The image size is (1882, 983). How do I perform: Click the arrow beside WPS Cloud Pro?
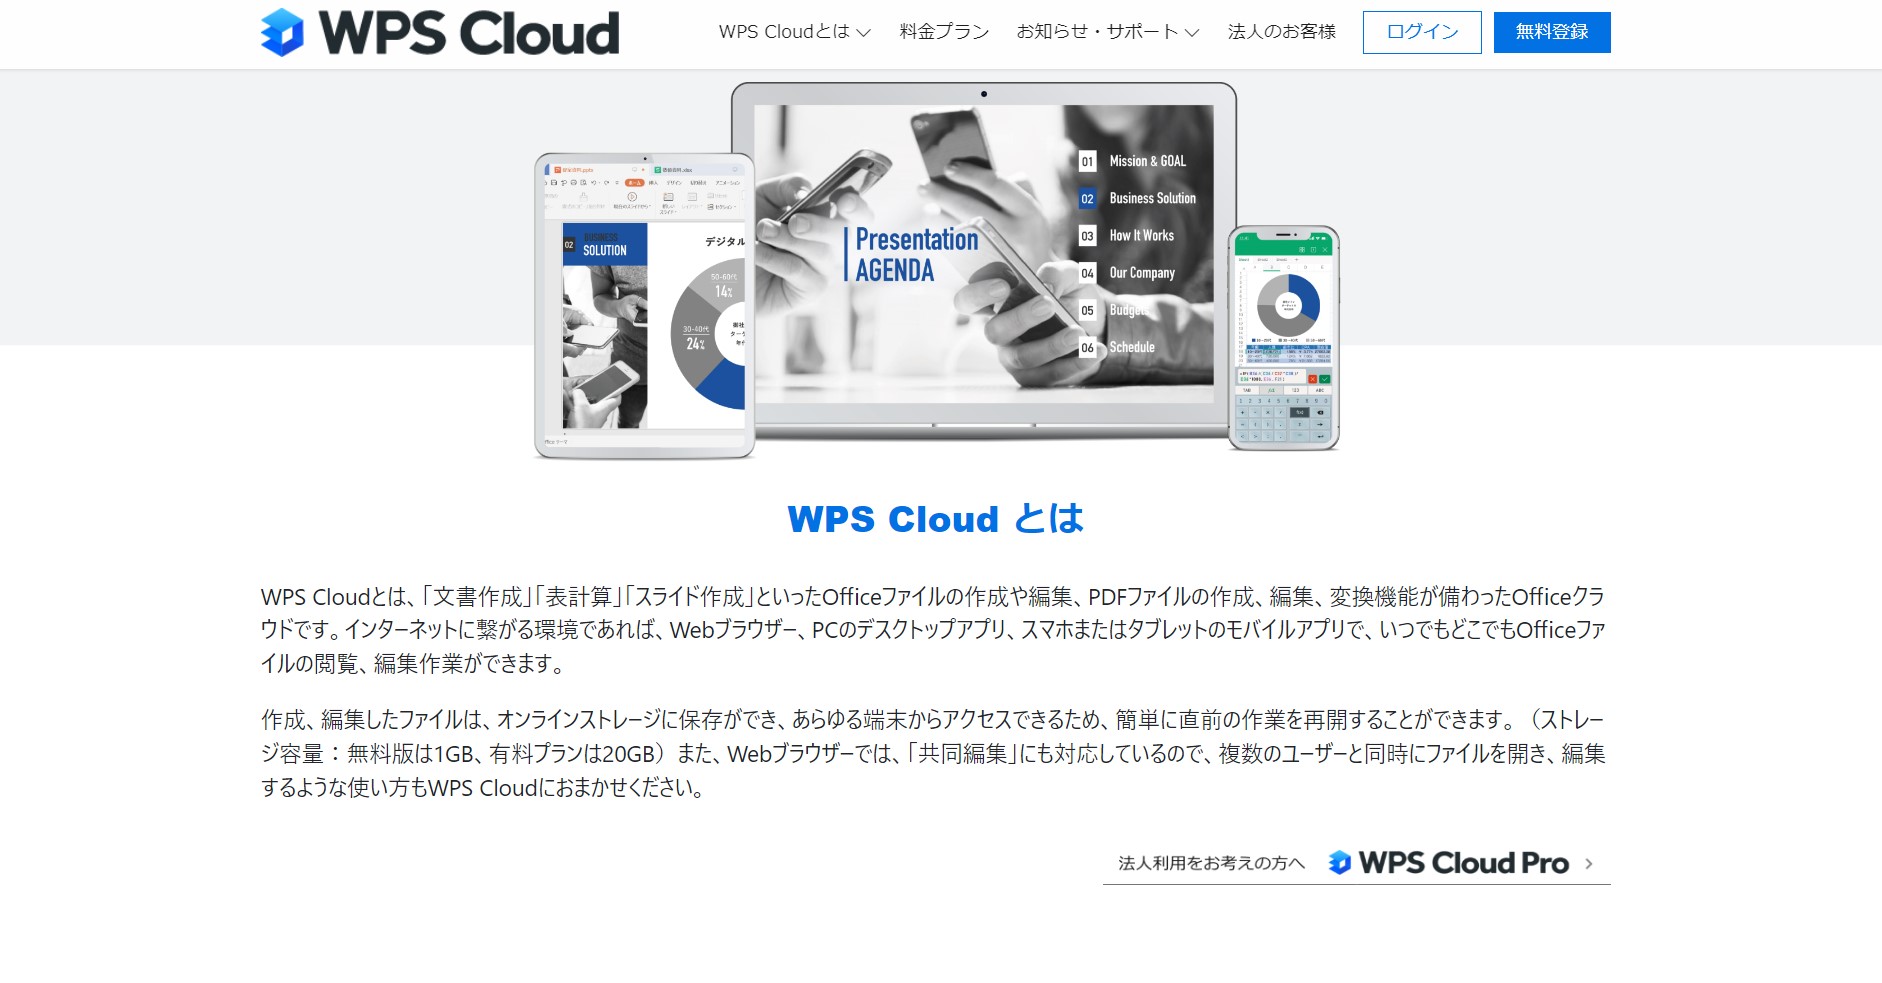pyautogui.click(x=1589, y=864)
